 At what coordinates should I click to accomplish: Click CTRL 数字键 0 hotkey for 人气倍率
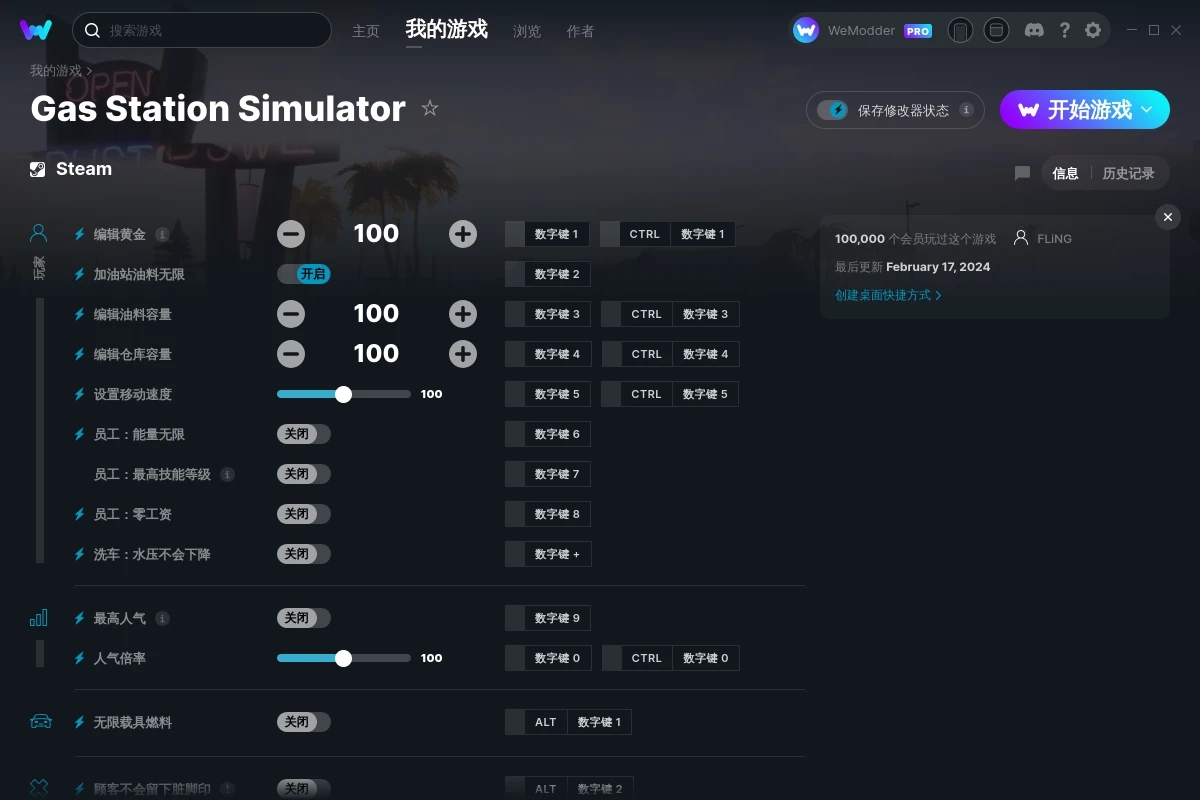pos(670,658)
